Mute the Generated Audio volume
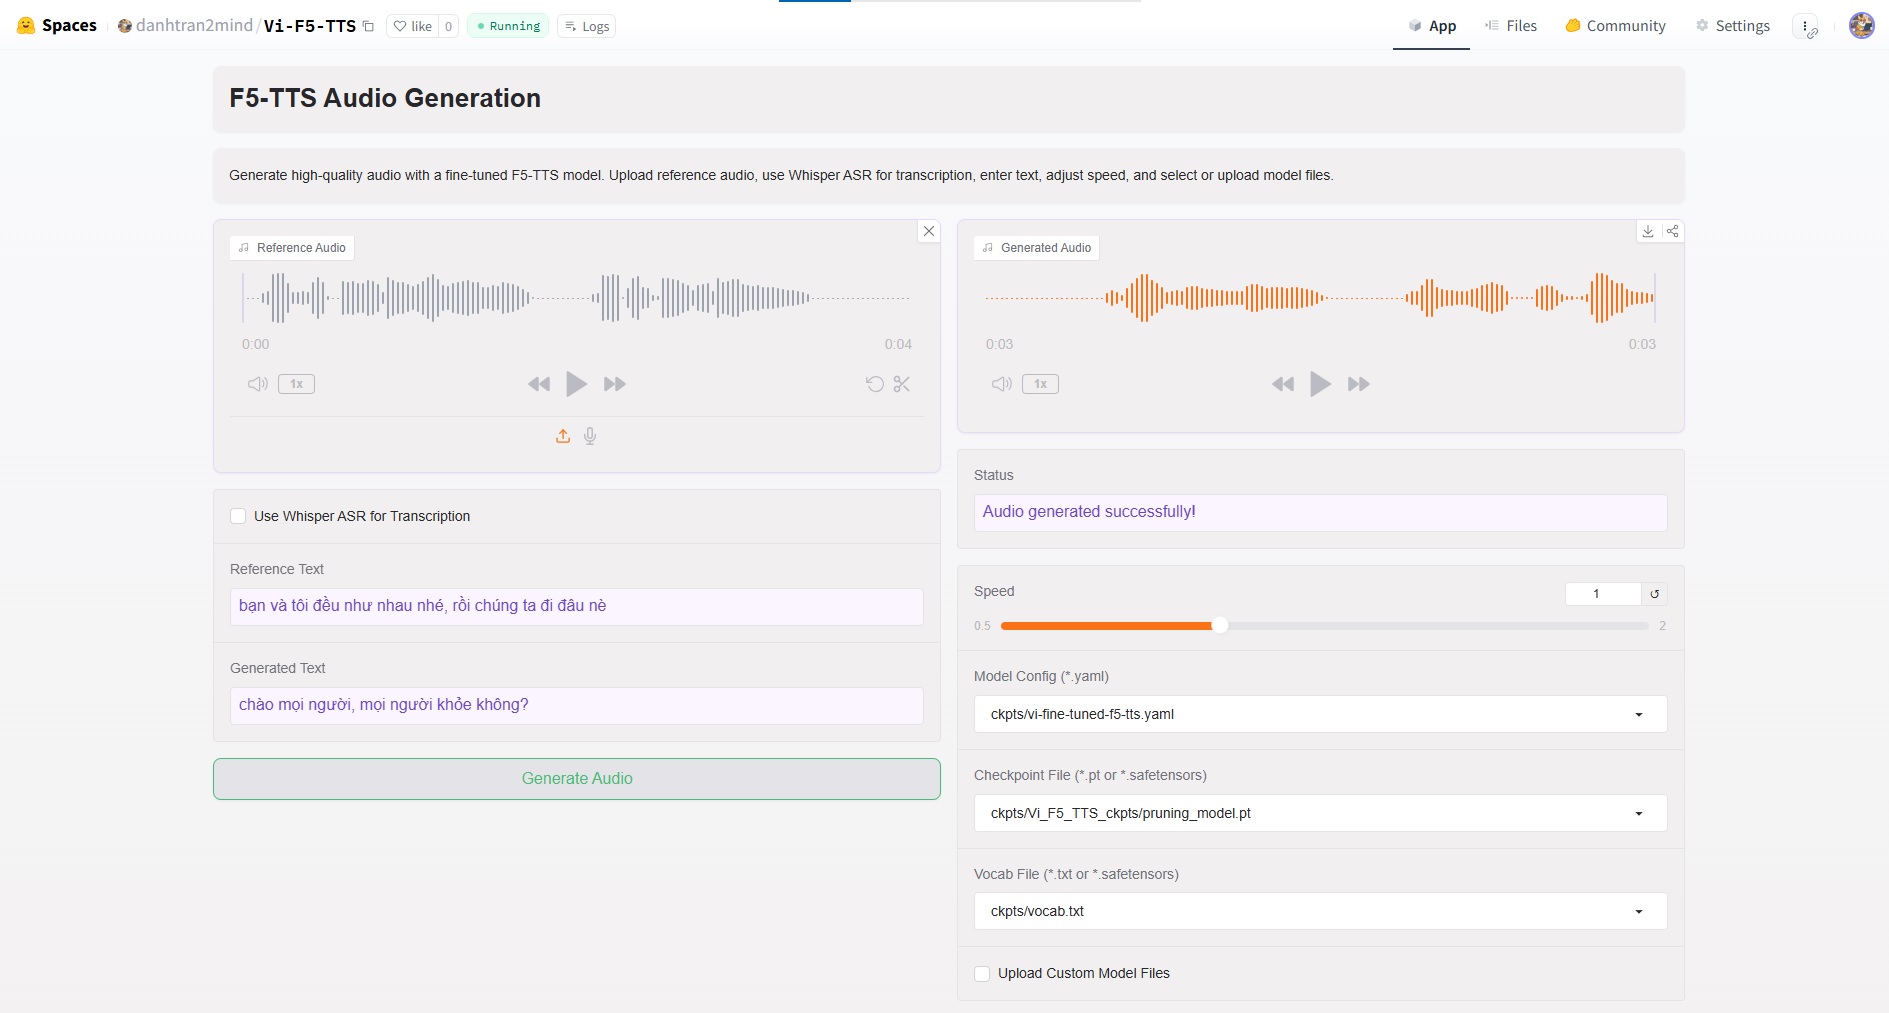 1002,384
